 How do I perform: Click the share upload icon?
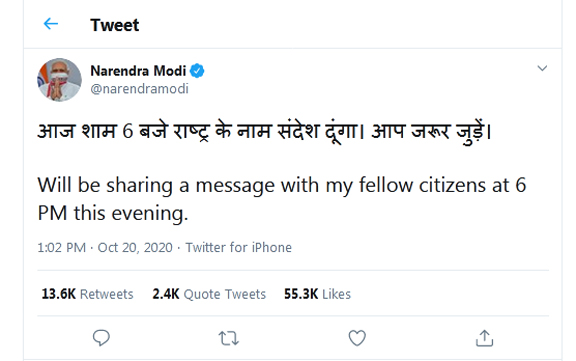(485, 338)
